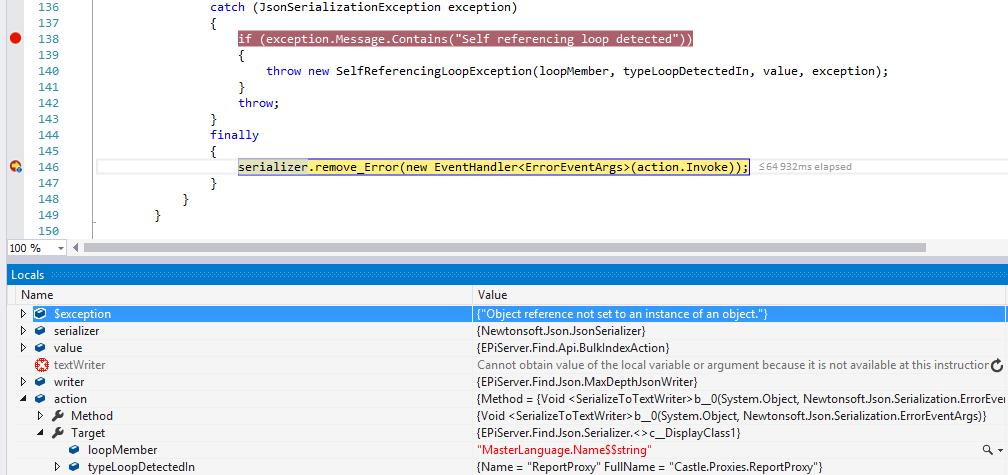This screenshot has height=475, width=1008.
Task: Click the wrench icon beside Method property
Action: click(58, 416)
